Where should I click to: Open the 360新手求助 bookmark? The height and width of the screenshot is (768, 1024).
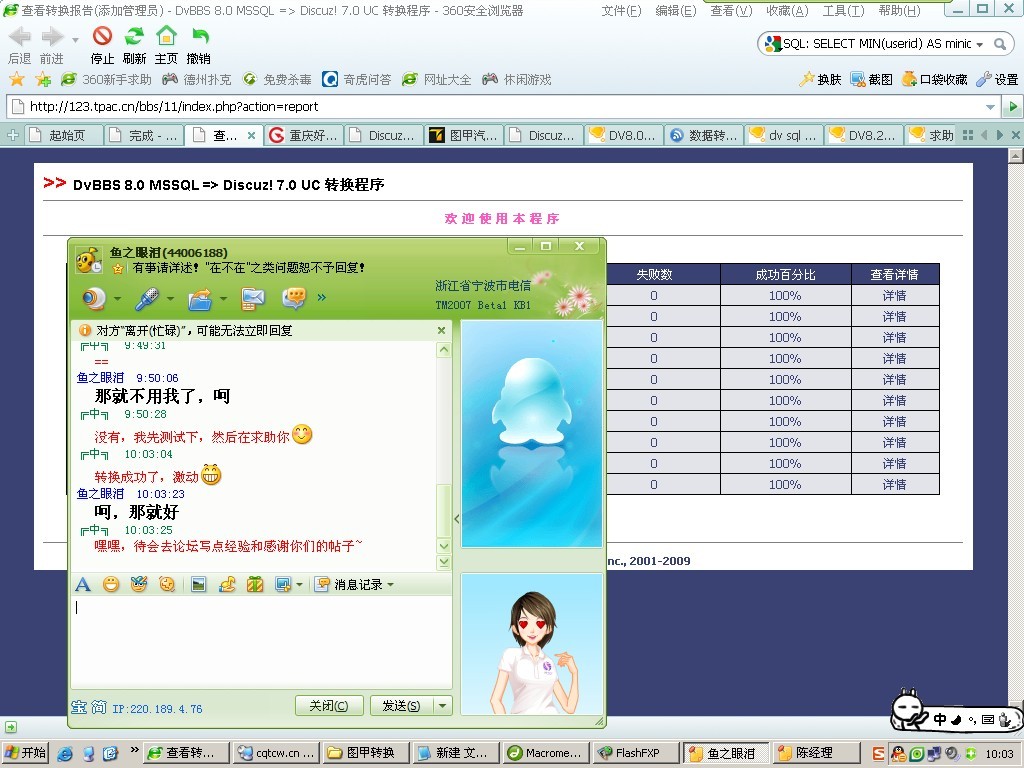(x=106, y=79)
